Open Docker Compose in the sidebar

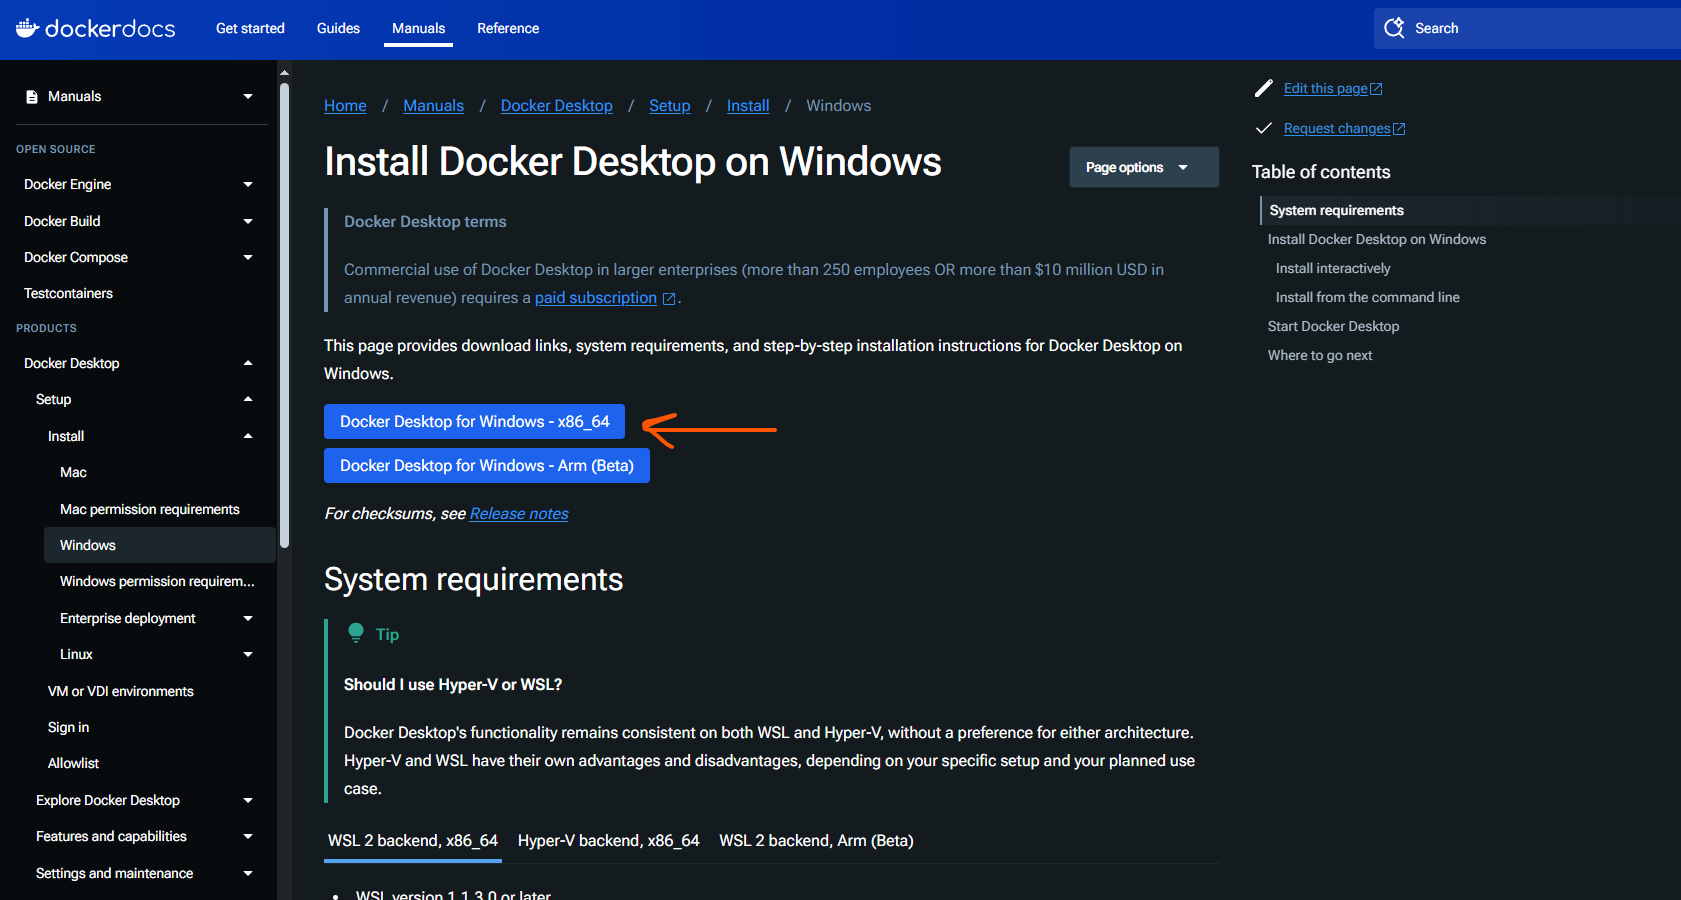click(x=76, y=257)
